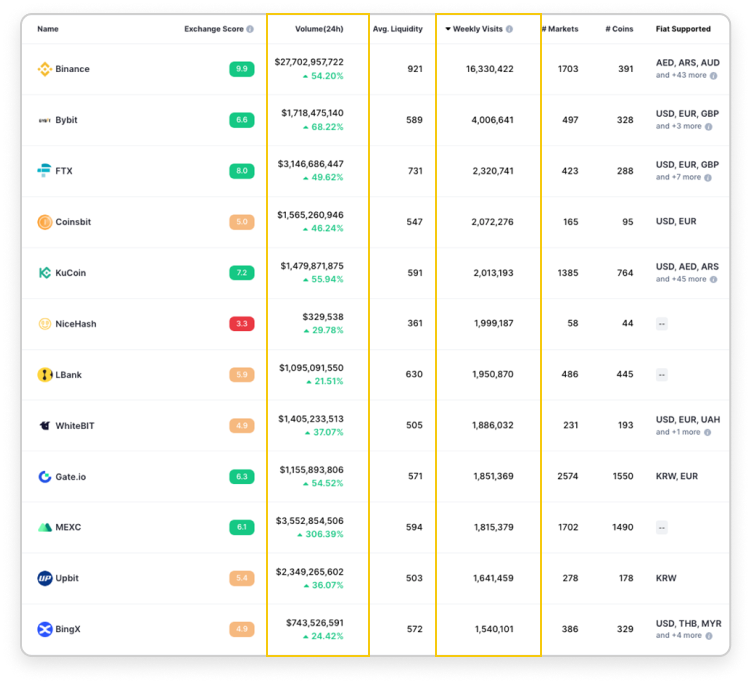Image resolution: width=752 pixels, height=684 pixels.
Task: Click the WhiteBIT exchange logo icon
Action: [x=45, y=426]
